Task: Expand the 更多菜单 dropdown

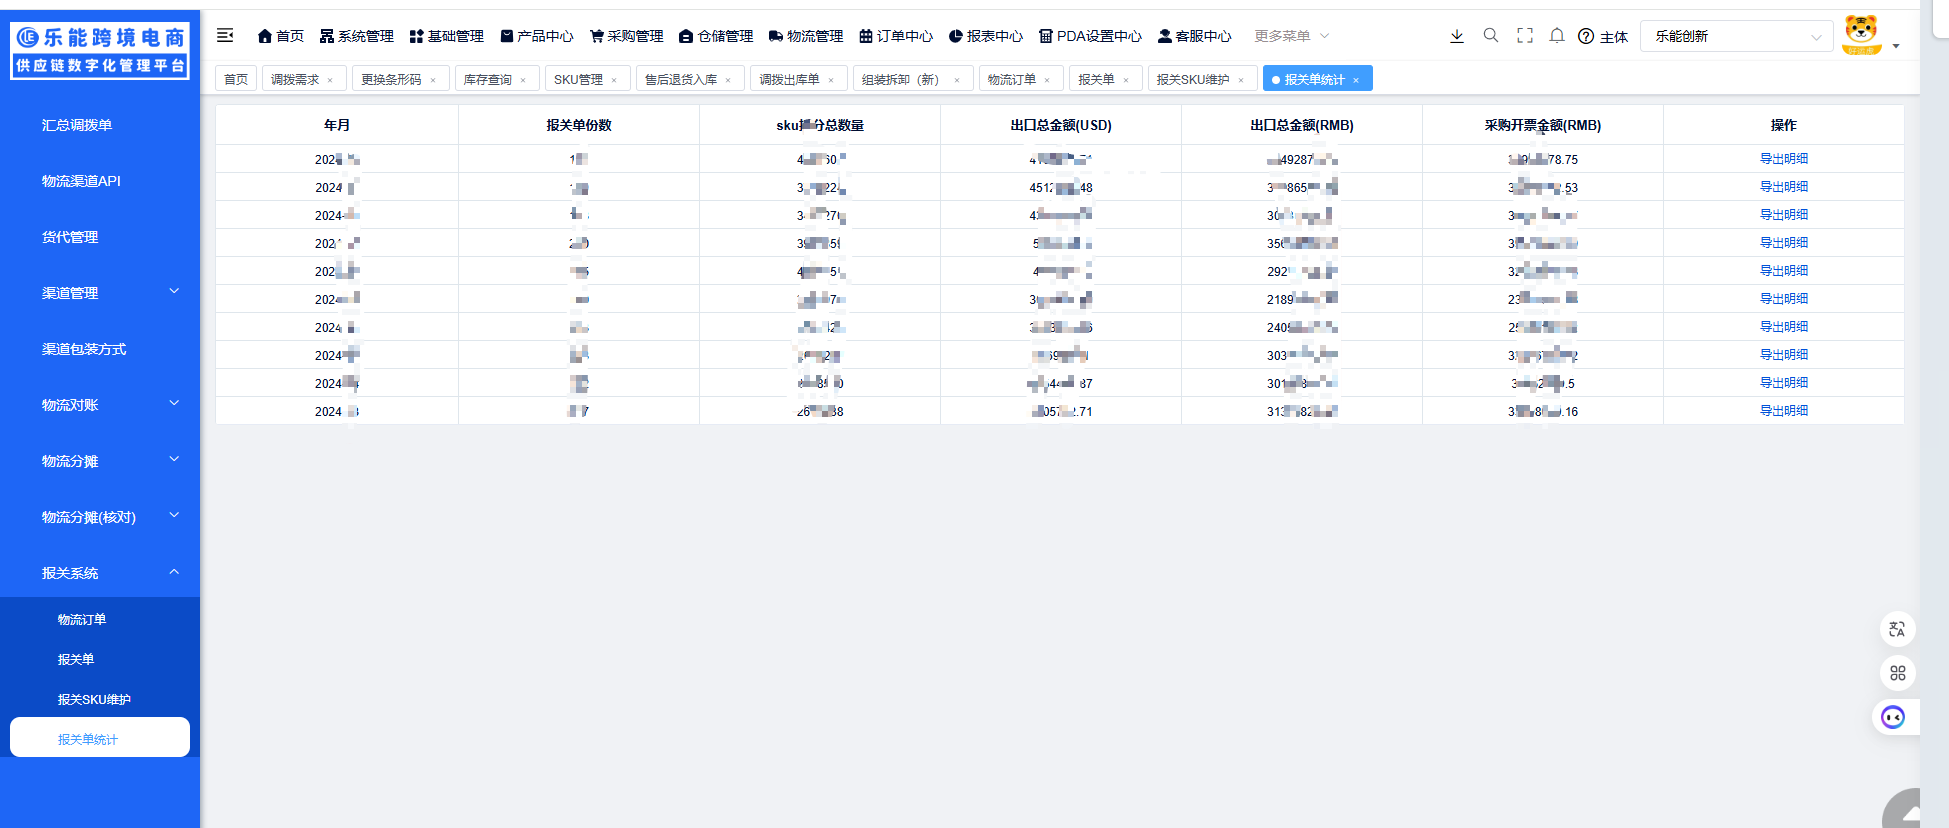Action: [x=1291, y=36]
